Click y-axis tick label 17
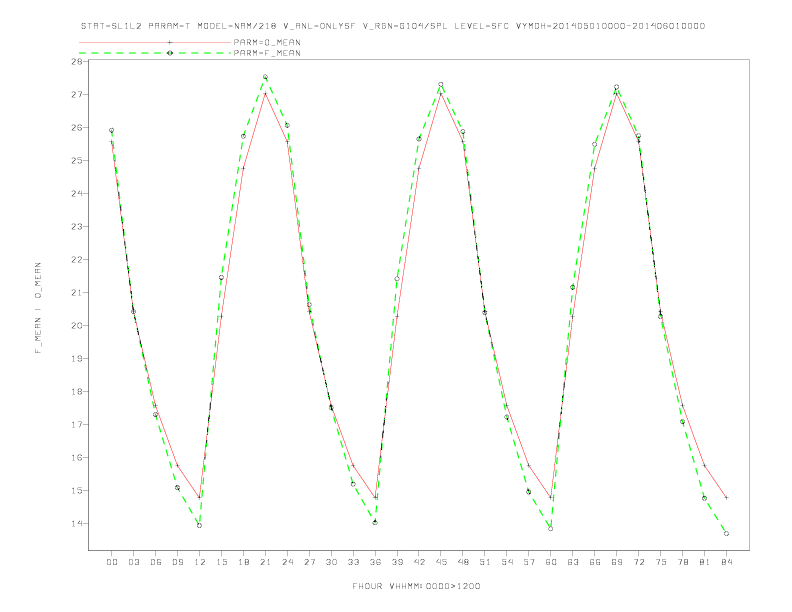Image resolution: width=792 pixels, height=612 pixels. [77, 425]
